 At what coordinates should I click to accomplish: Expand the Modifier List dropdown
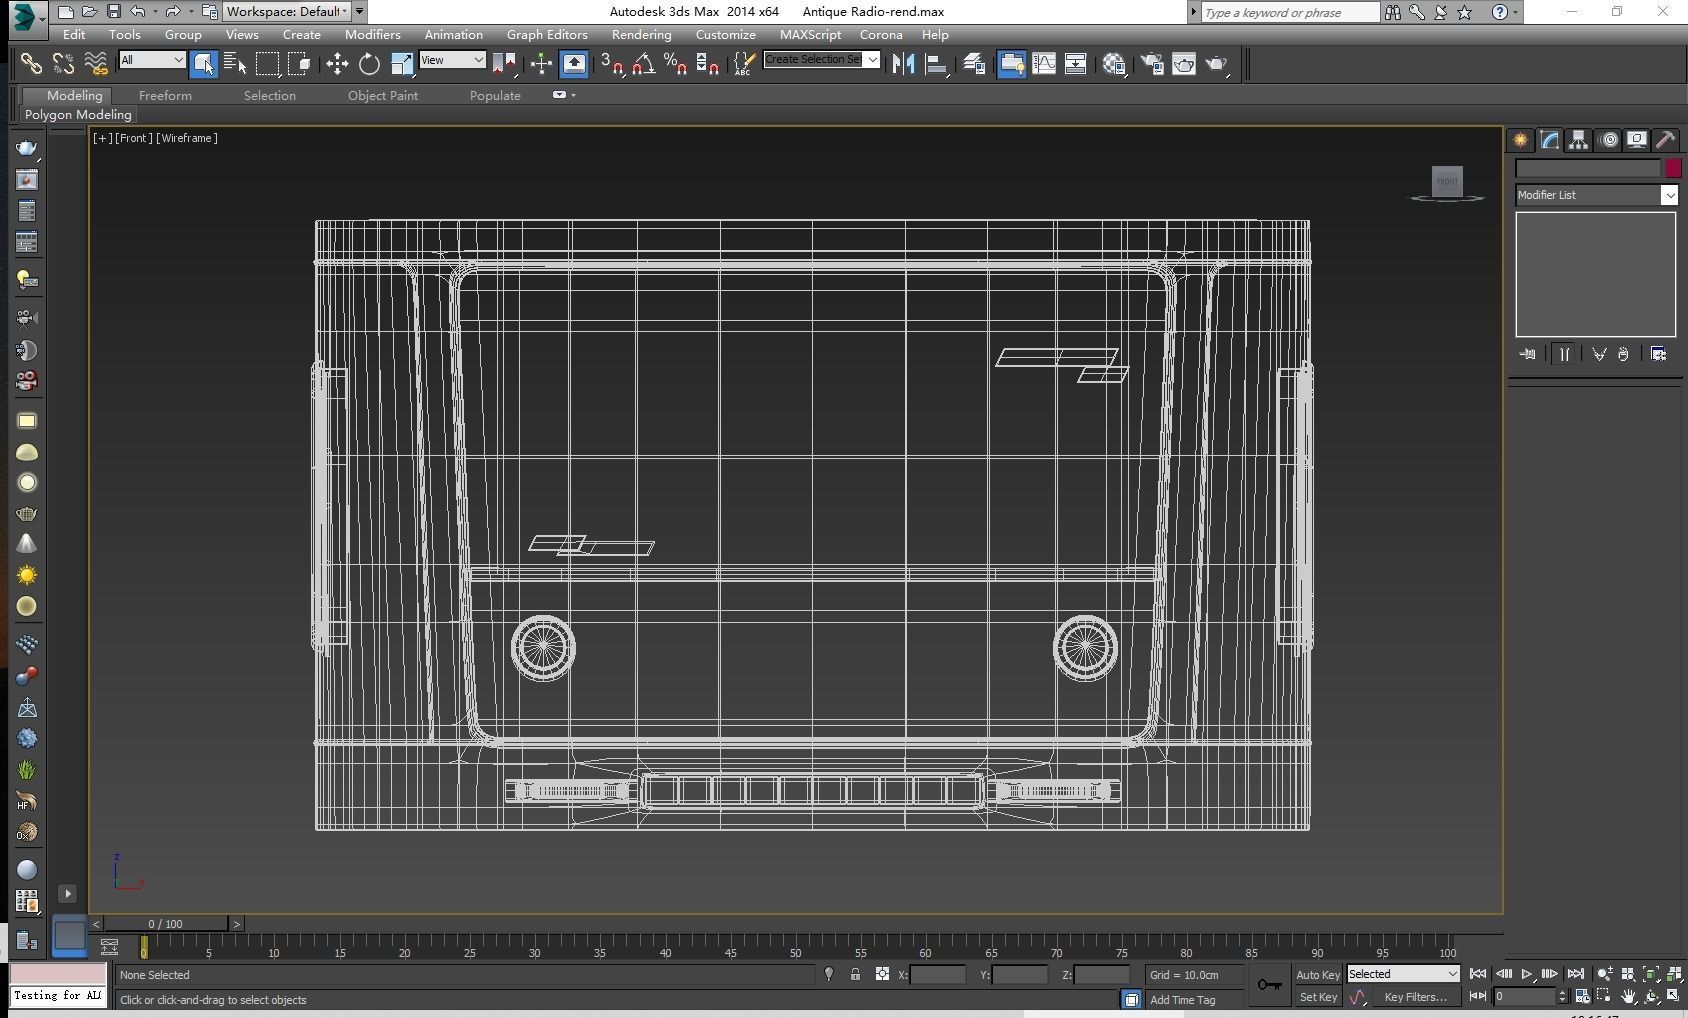pos(1596,195)
